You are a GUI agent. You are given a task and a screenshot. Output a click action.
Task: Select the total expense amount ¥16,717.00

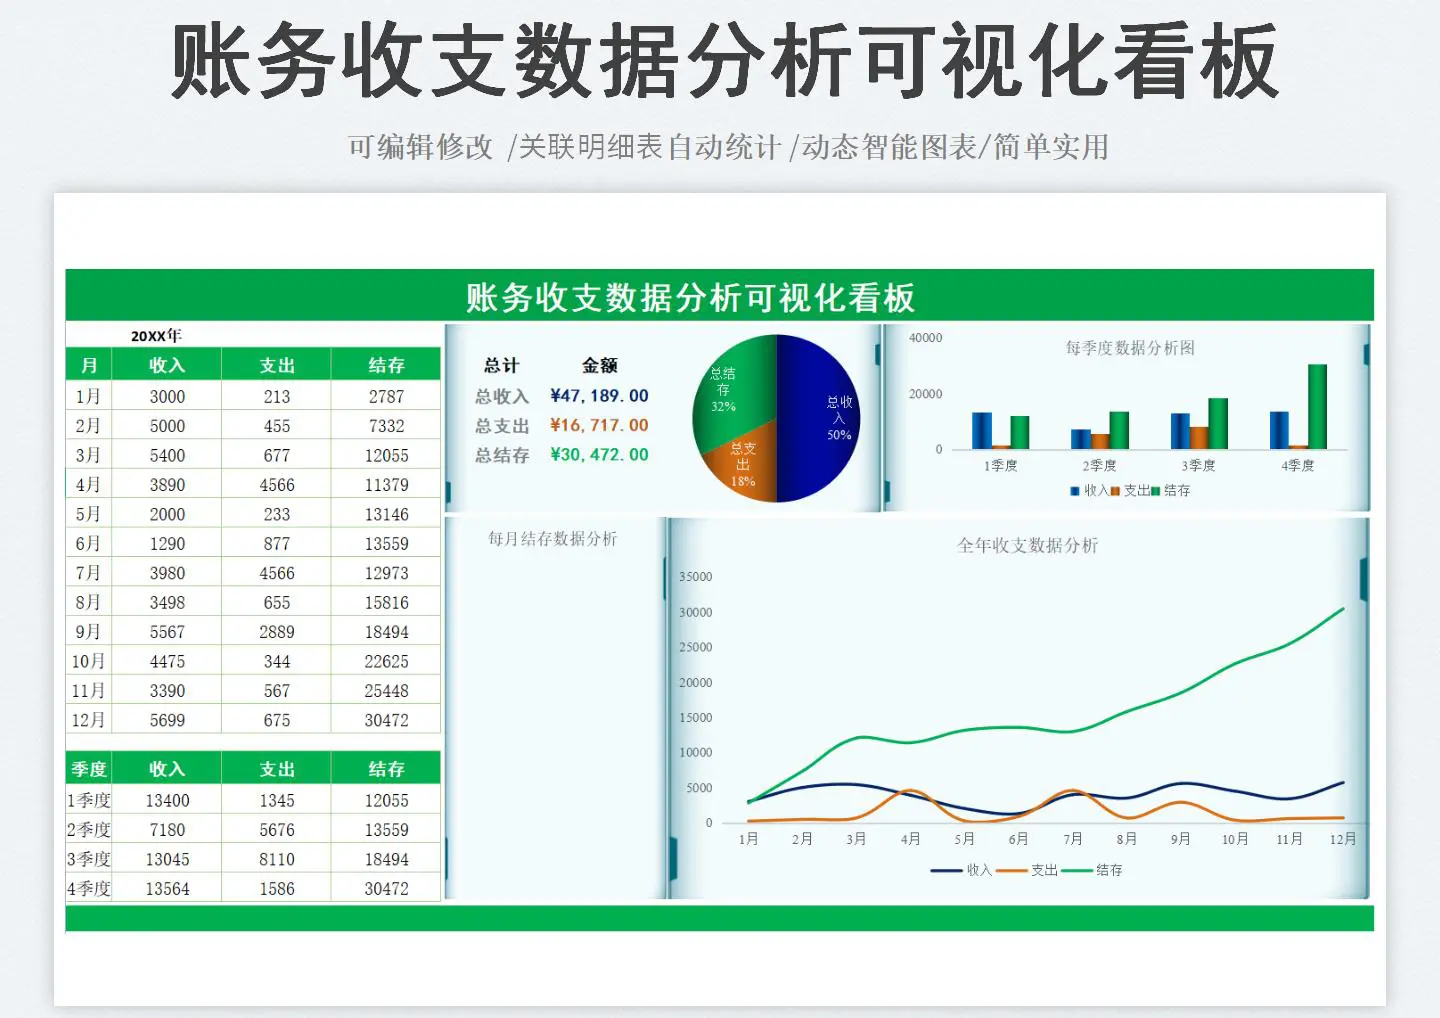point(599,425)
